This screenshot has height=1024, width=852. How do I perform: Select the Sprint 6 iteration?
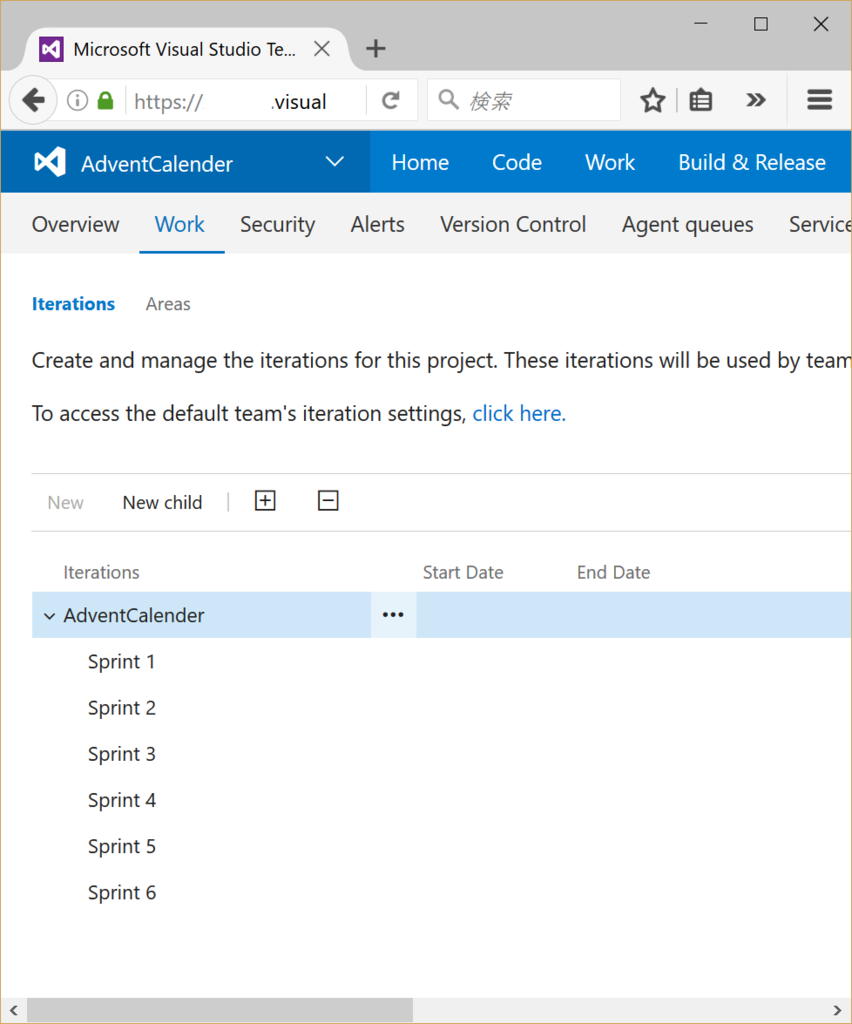coord(121,893)
